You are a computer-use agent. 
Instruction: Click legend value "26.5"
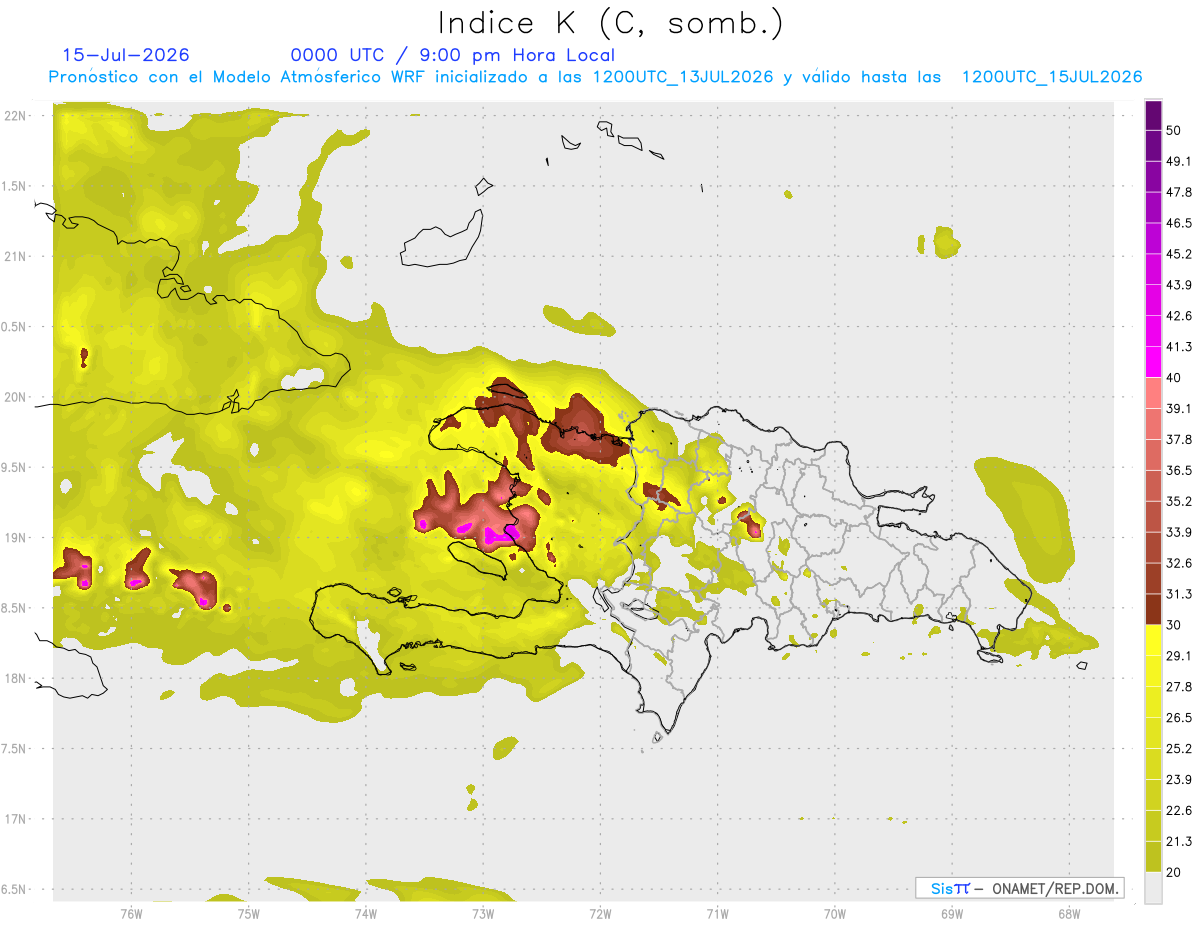[x=1179, y=718]
